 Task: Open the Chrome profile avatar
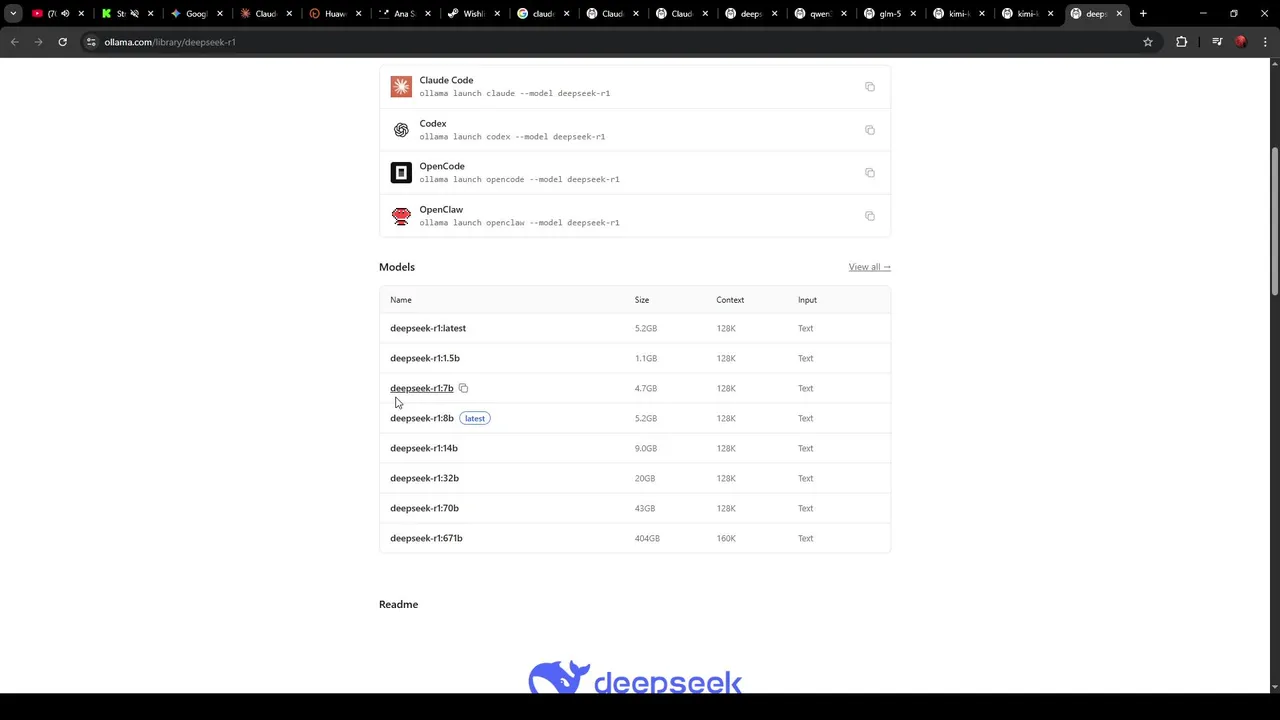click(x=1241, y=42)
